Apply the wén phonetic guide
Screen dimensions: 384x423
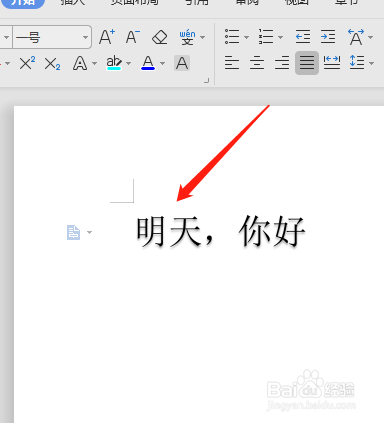(x=187, y=37)
